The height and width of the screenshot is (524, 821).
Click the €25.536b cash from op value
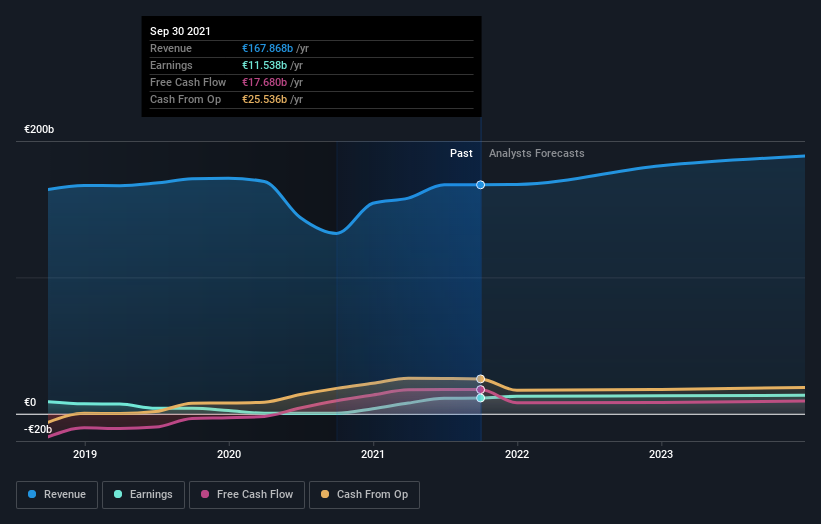click(264, 99)
